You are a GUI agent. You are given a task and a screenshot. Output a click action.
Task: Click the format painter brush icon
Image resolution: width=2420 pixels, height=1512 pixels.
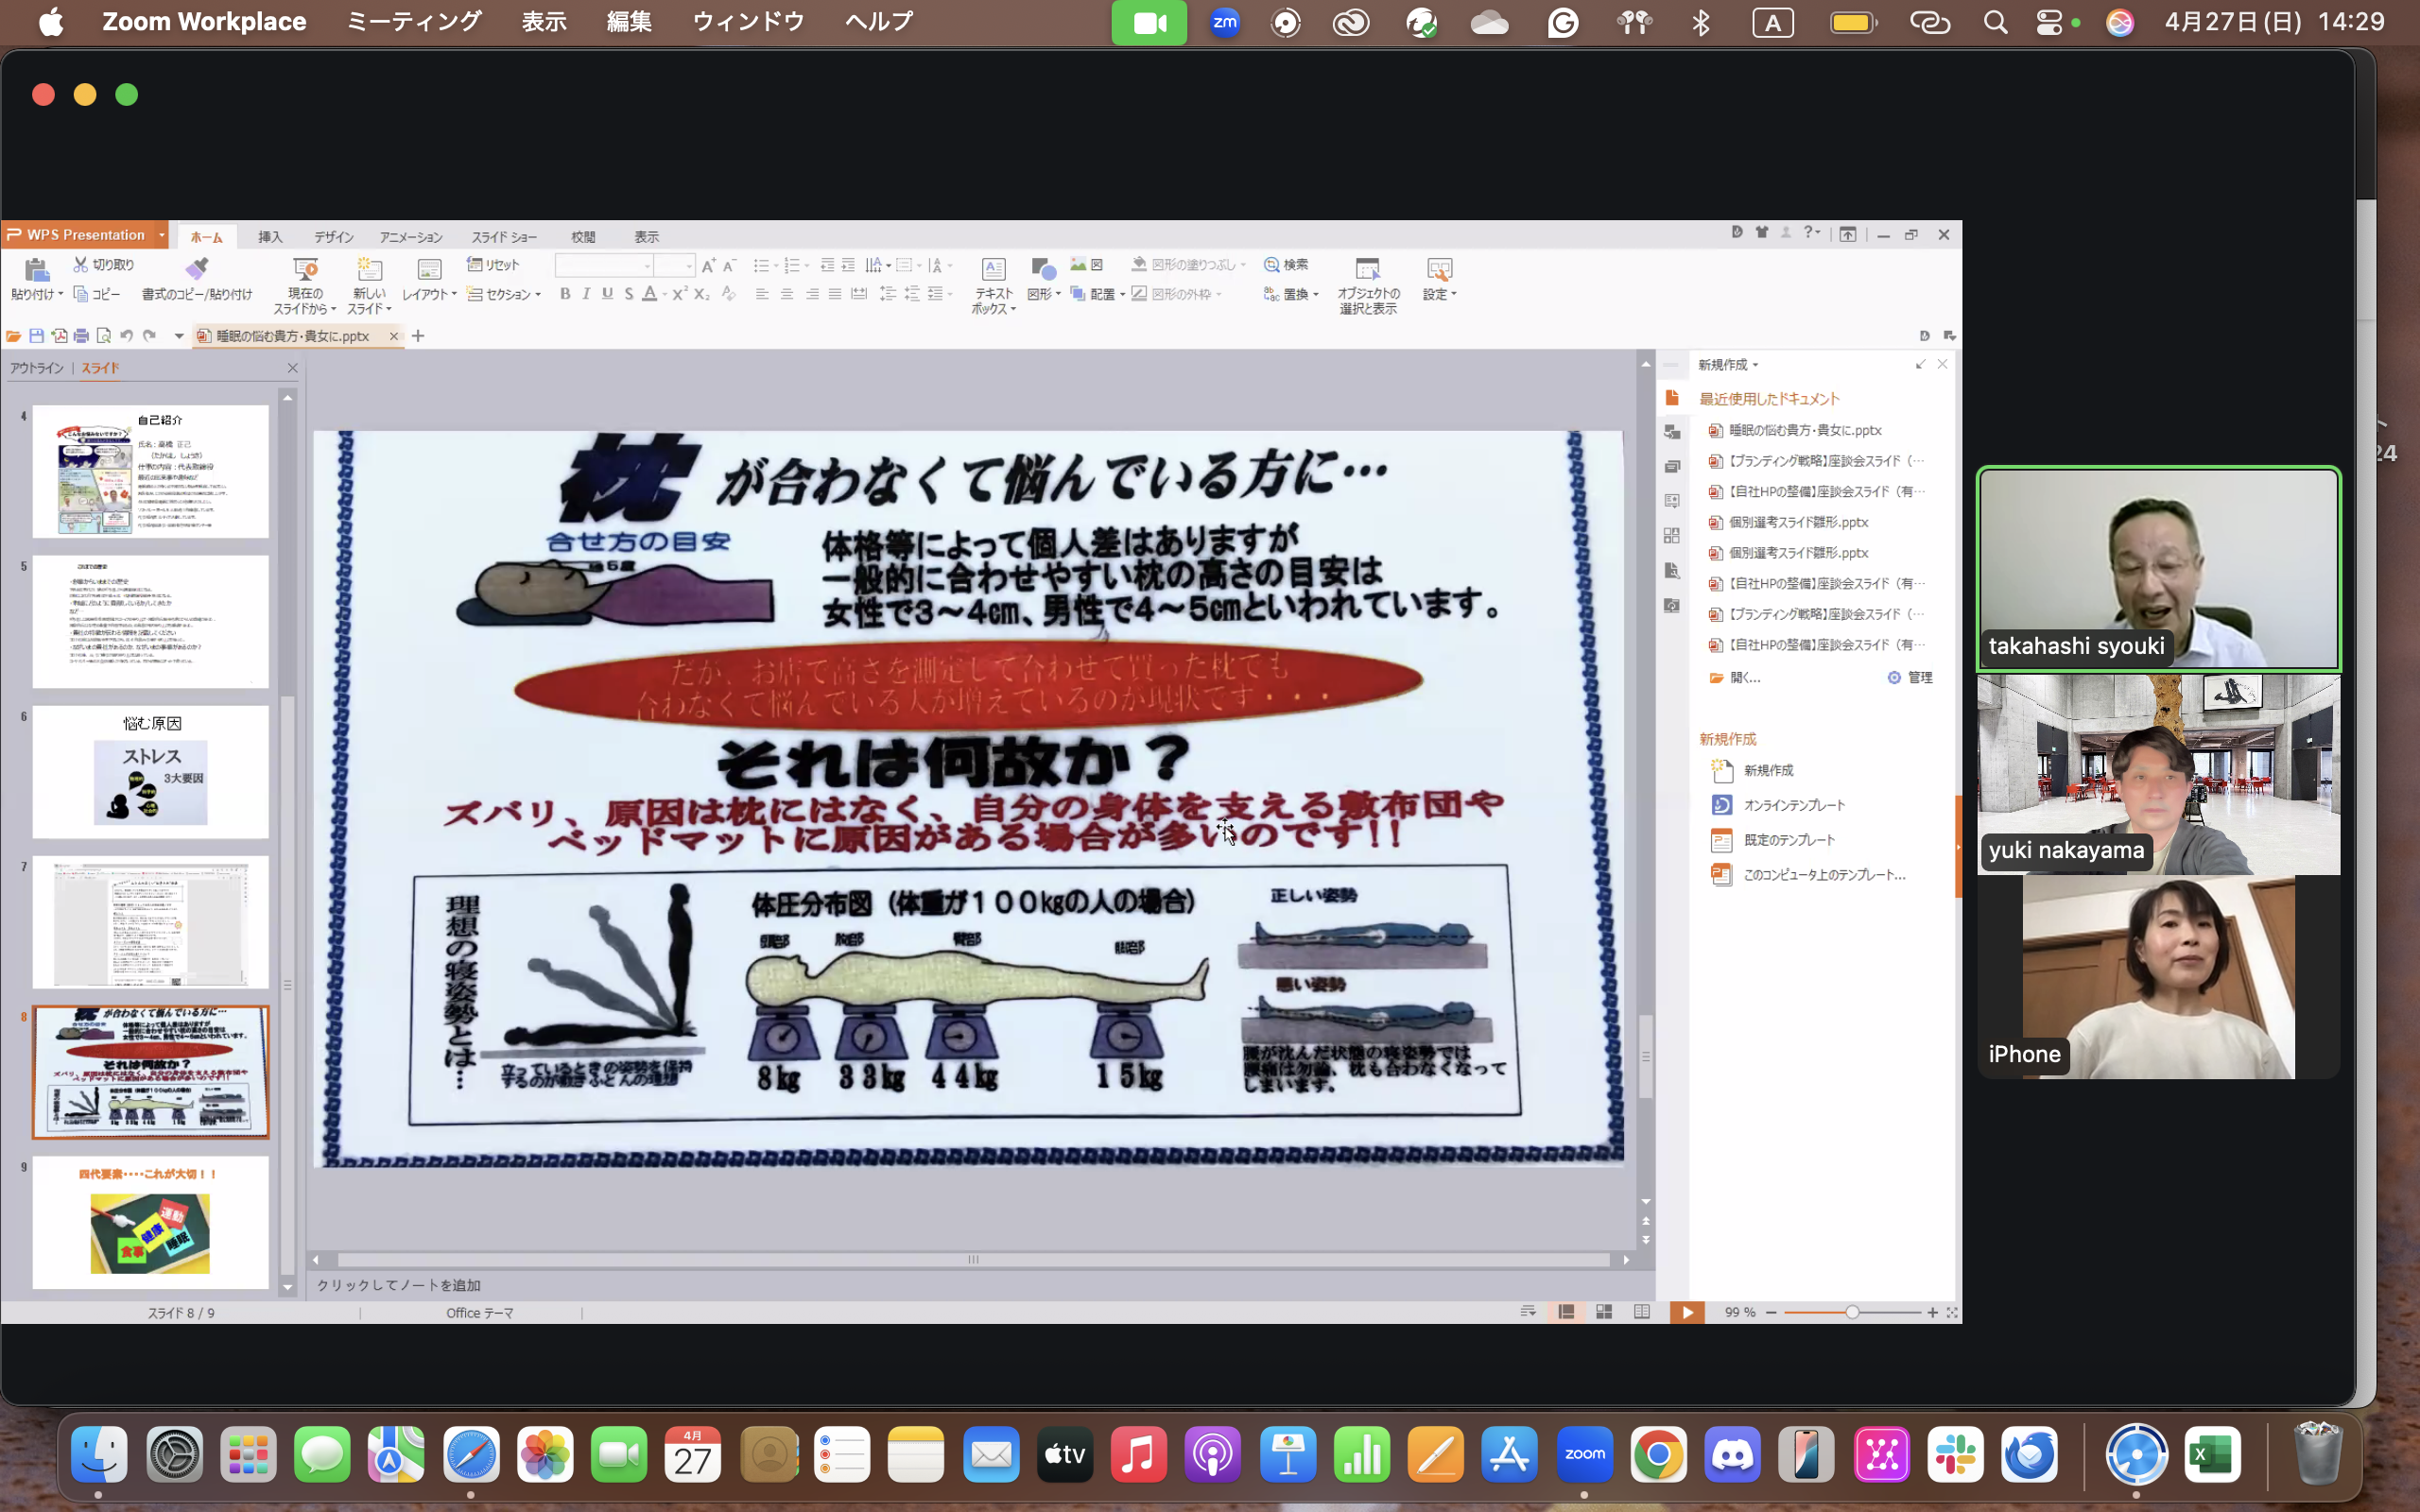tap(197, 268)
